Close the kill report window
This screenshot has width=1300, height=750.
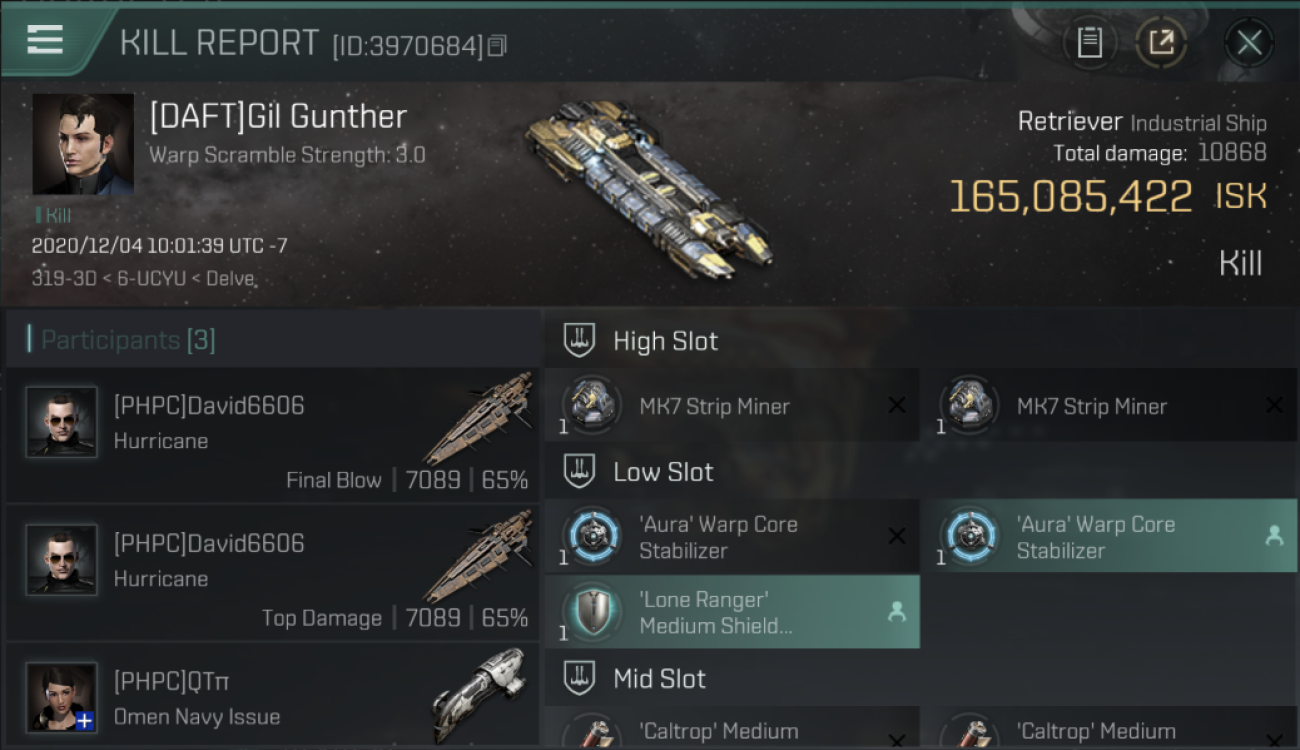coord(1249,42)
